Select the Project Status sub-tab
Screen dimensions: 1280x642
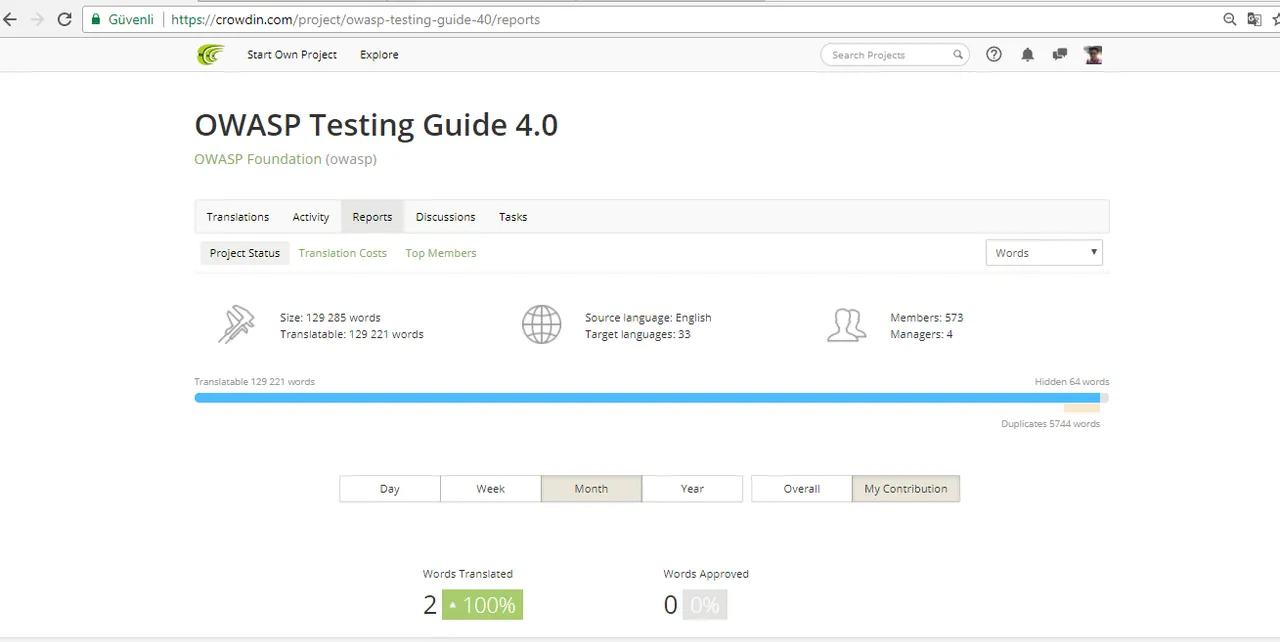pos(245,253)
